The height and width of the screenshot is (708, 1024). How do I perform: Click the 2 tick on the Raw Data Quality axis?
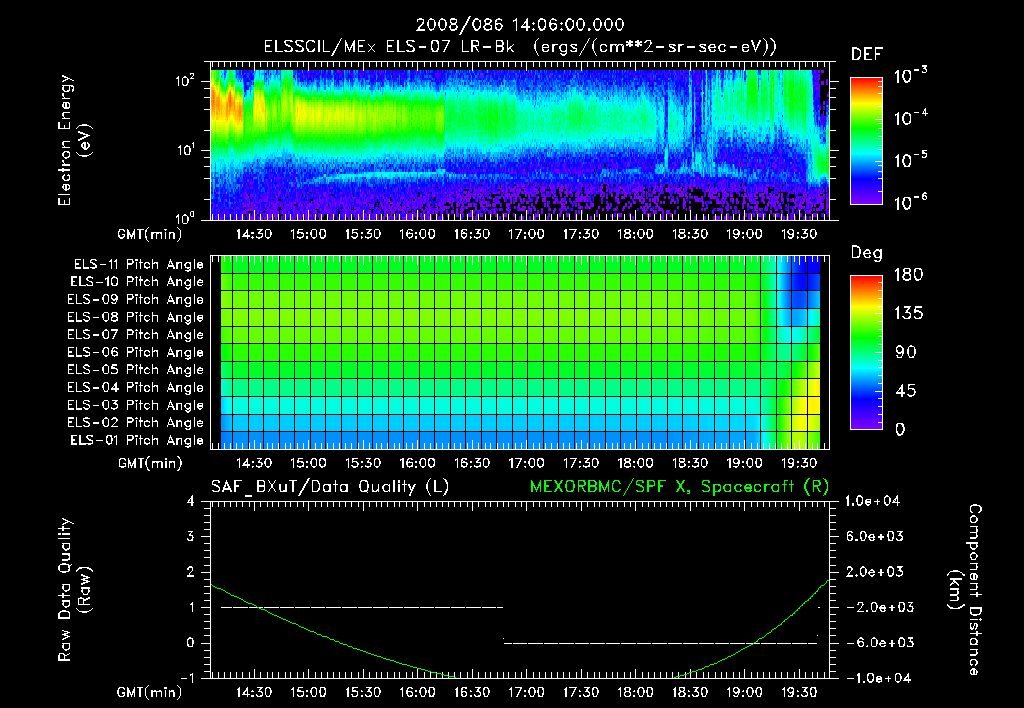point(191,572)
